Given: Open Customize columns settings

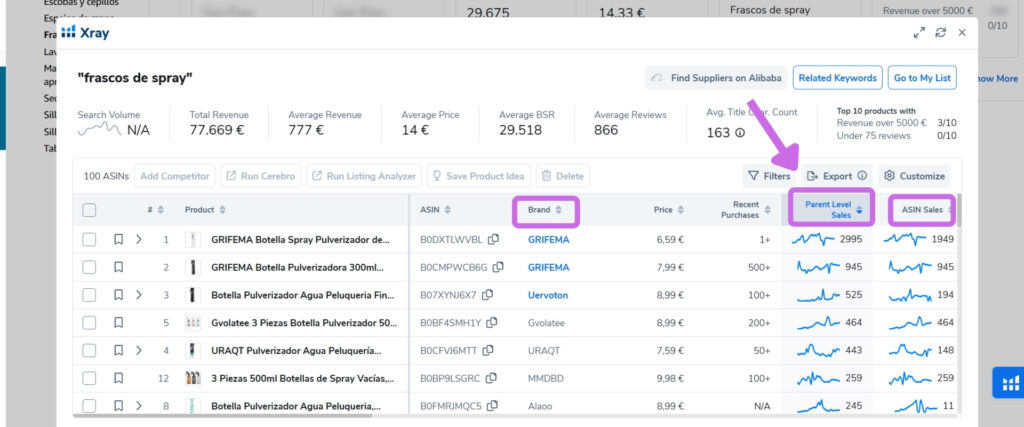Looking at the screenshot, I should tap(914, 176).
